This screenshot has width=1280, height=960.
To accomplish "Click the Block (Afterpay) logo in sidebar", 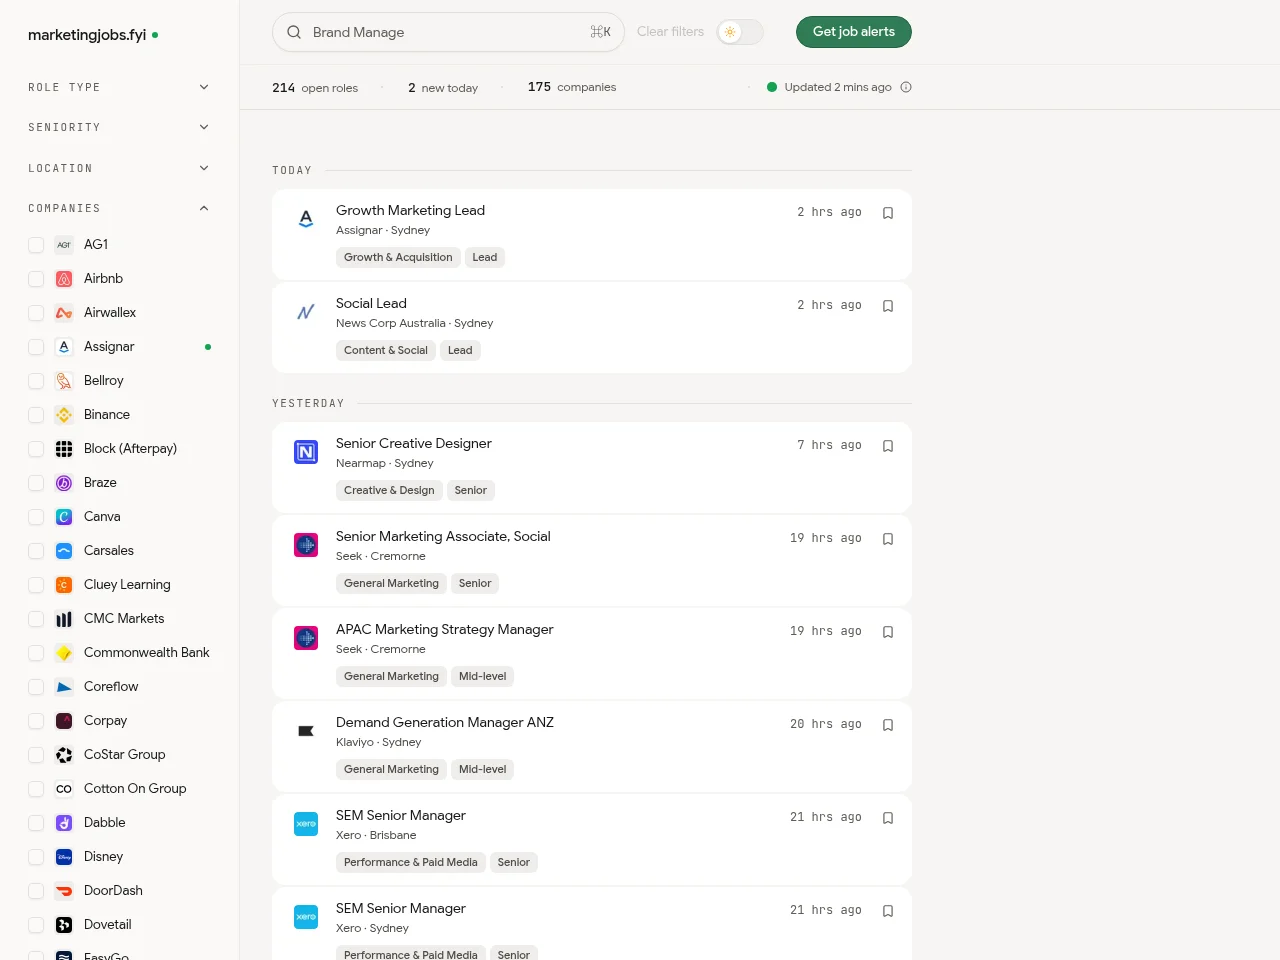I will [64, 449].
